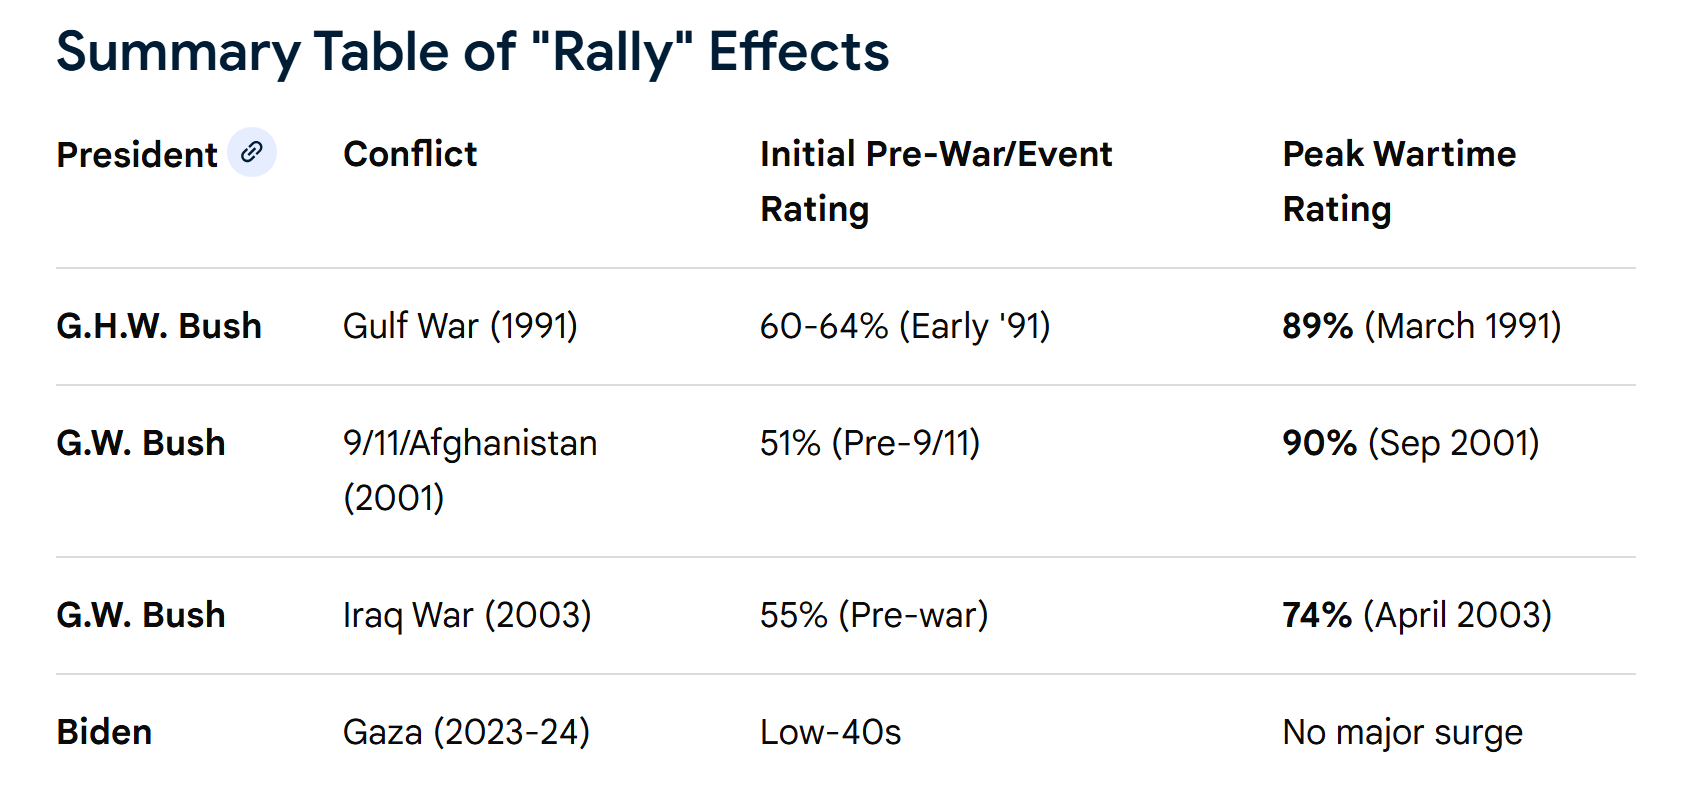Click the President column header
This screenshot has width=1686, height=811.
[x=137, y=155]
